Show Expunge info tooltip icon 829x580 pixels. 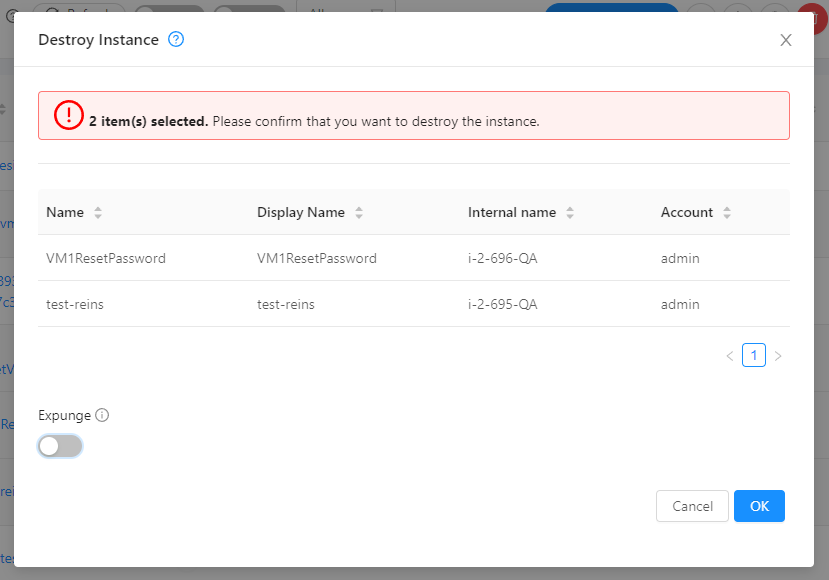[x=102, y=415]
